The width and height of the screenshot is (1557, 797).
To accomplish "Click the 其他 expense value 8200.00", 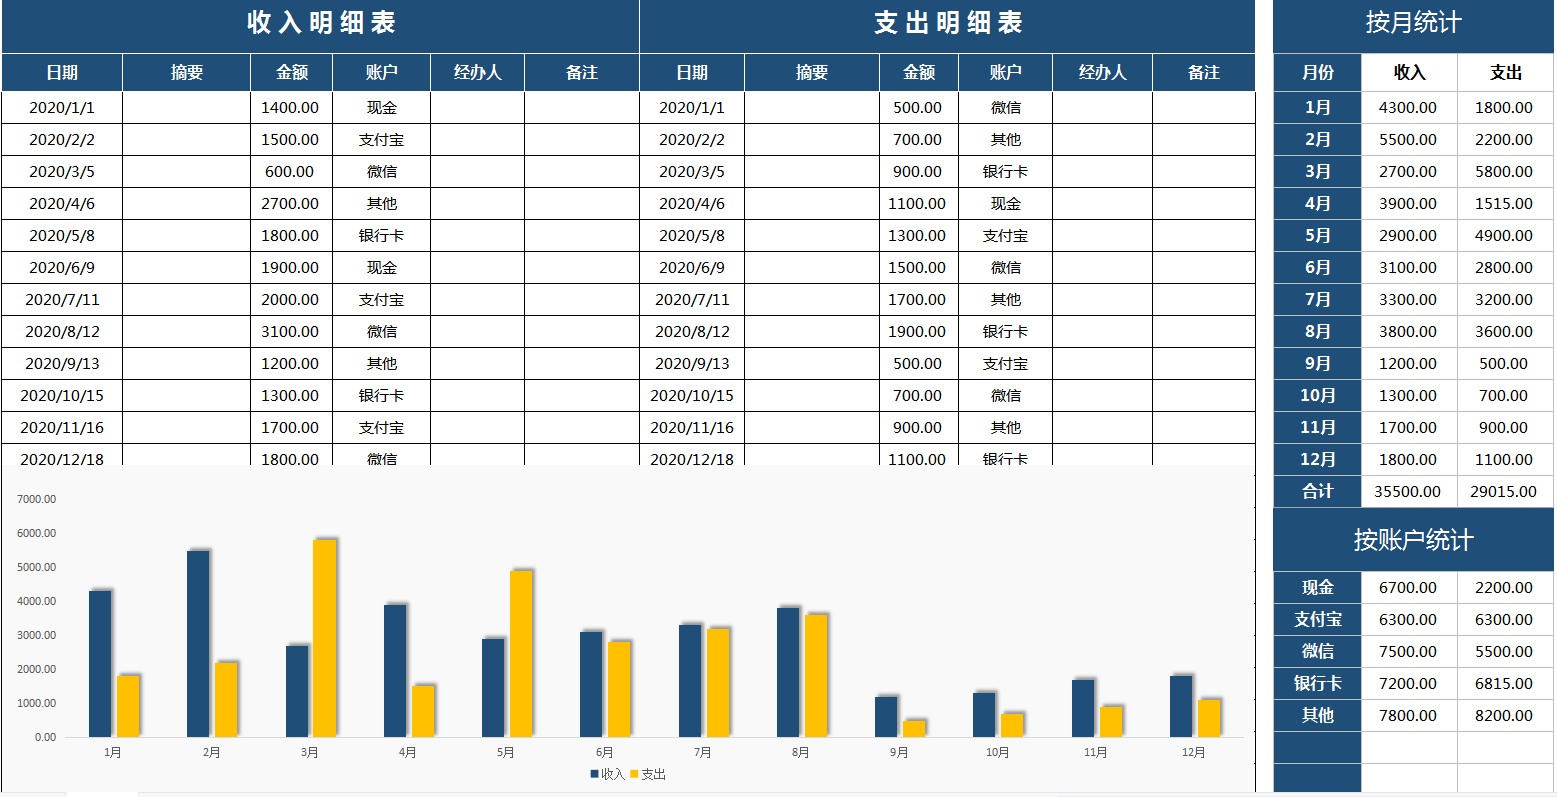I will (x=1504, y=715).
